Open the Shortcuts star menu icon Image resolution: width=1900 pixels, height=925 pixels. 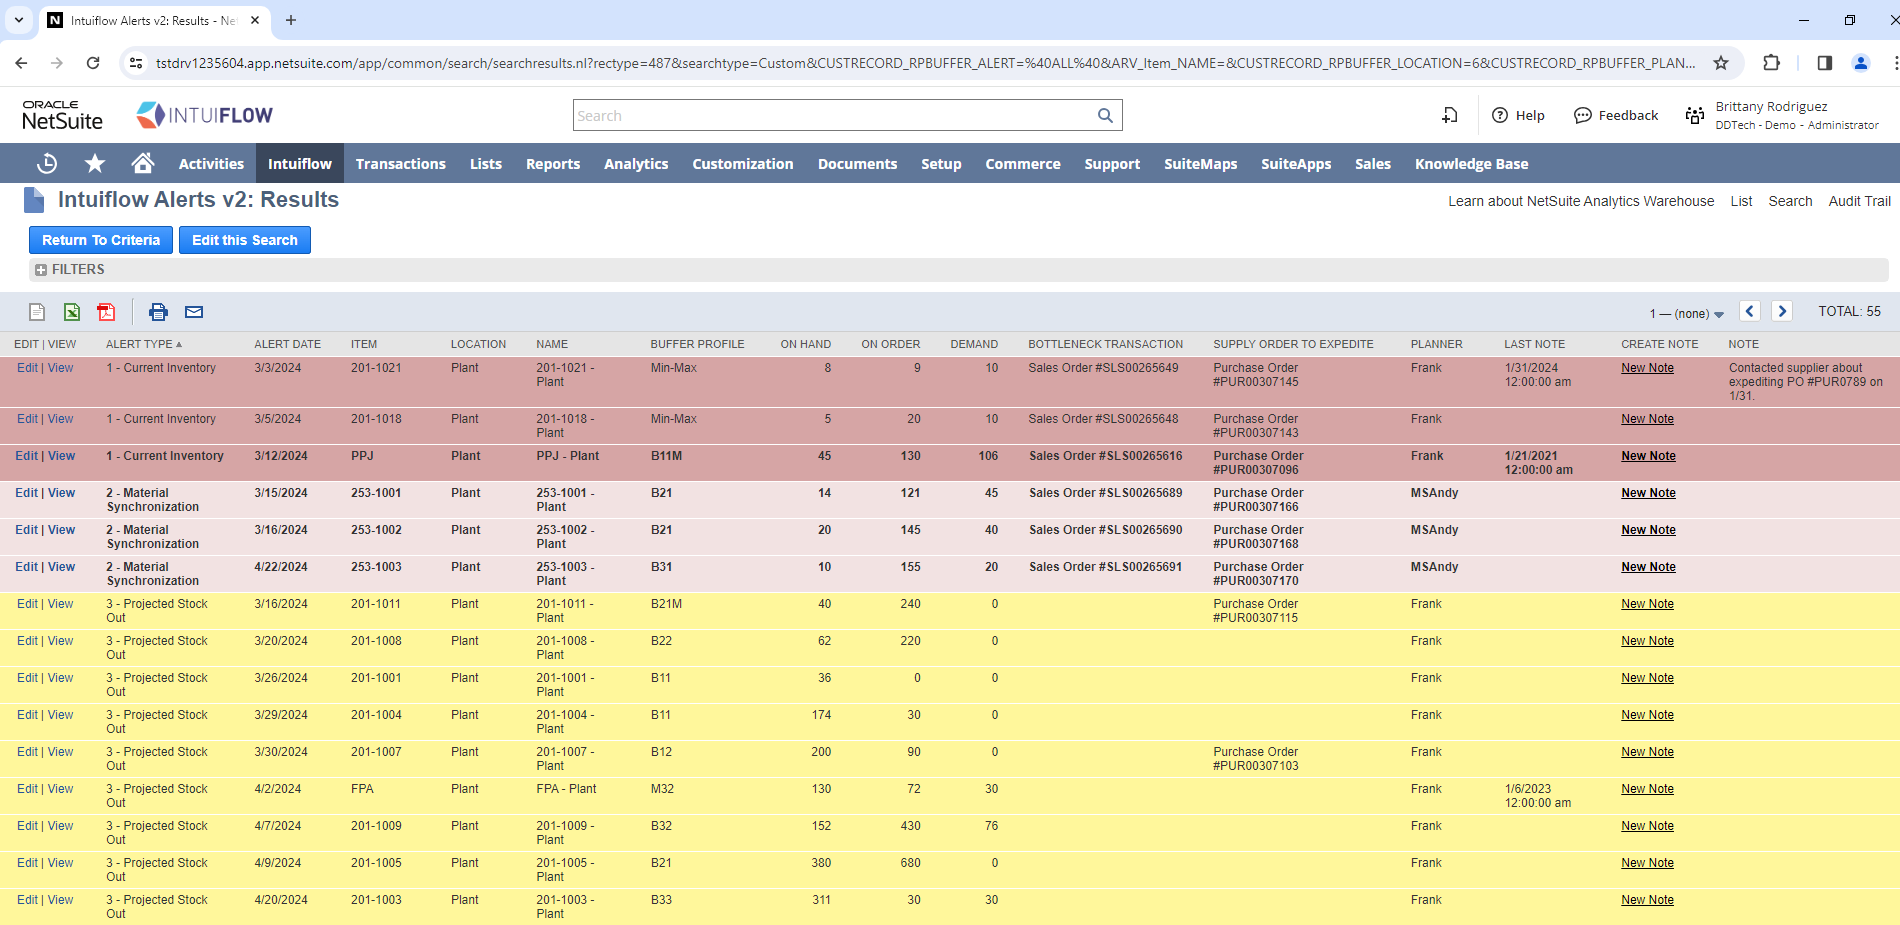pyautogui.click(x=95, y=163)
